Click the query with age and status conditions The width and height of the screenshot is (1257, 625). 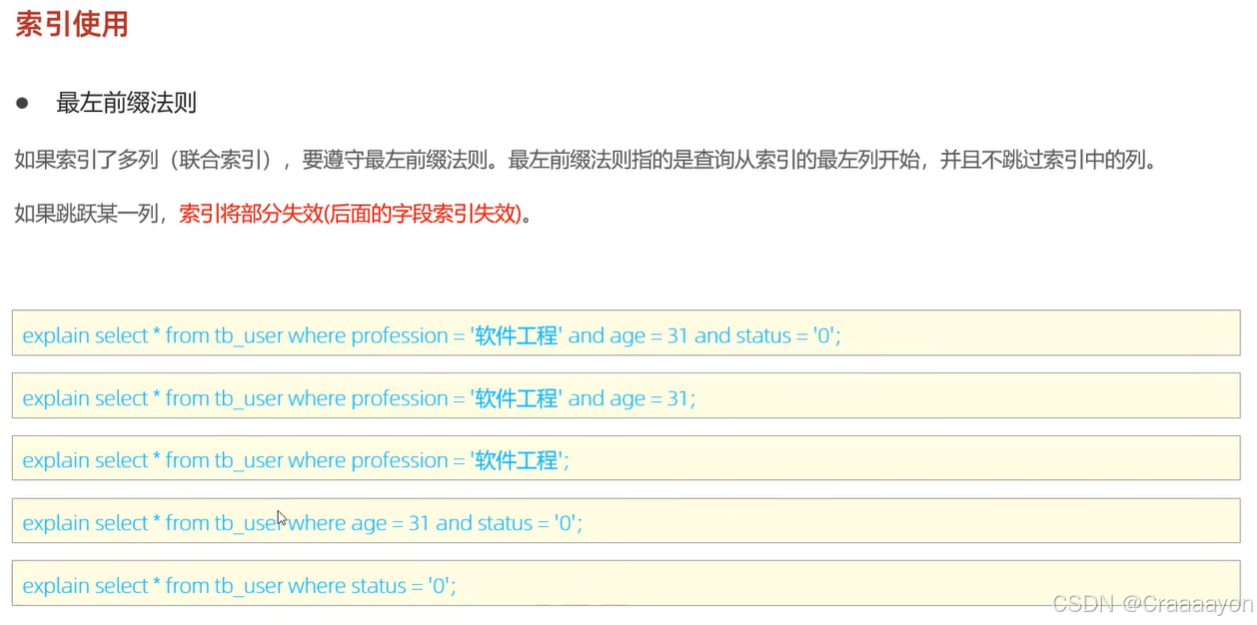coord(300,522)
